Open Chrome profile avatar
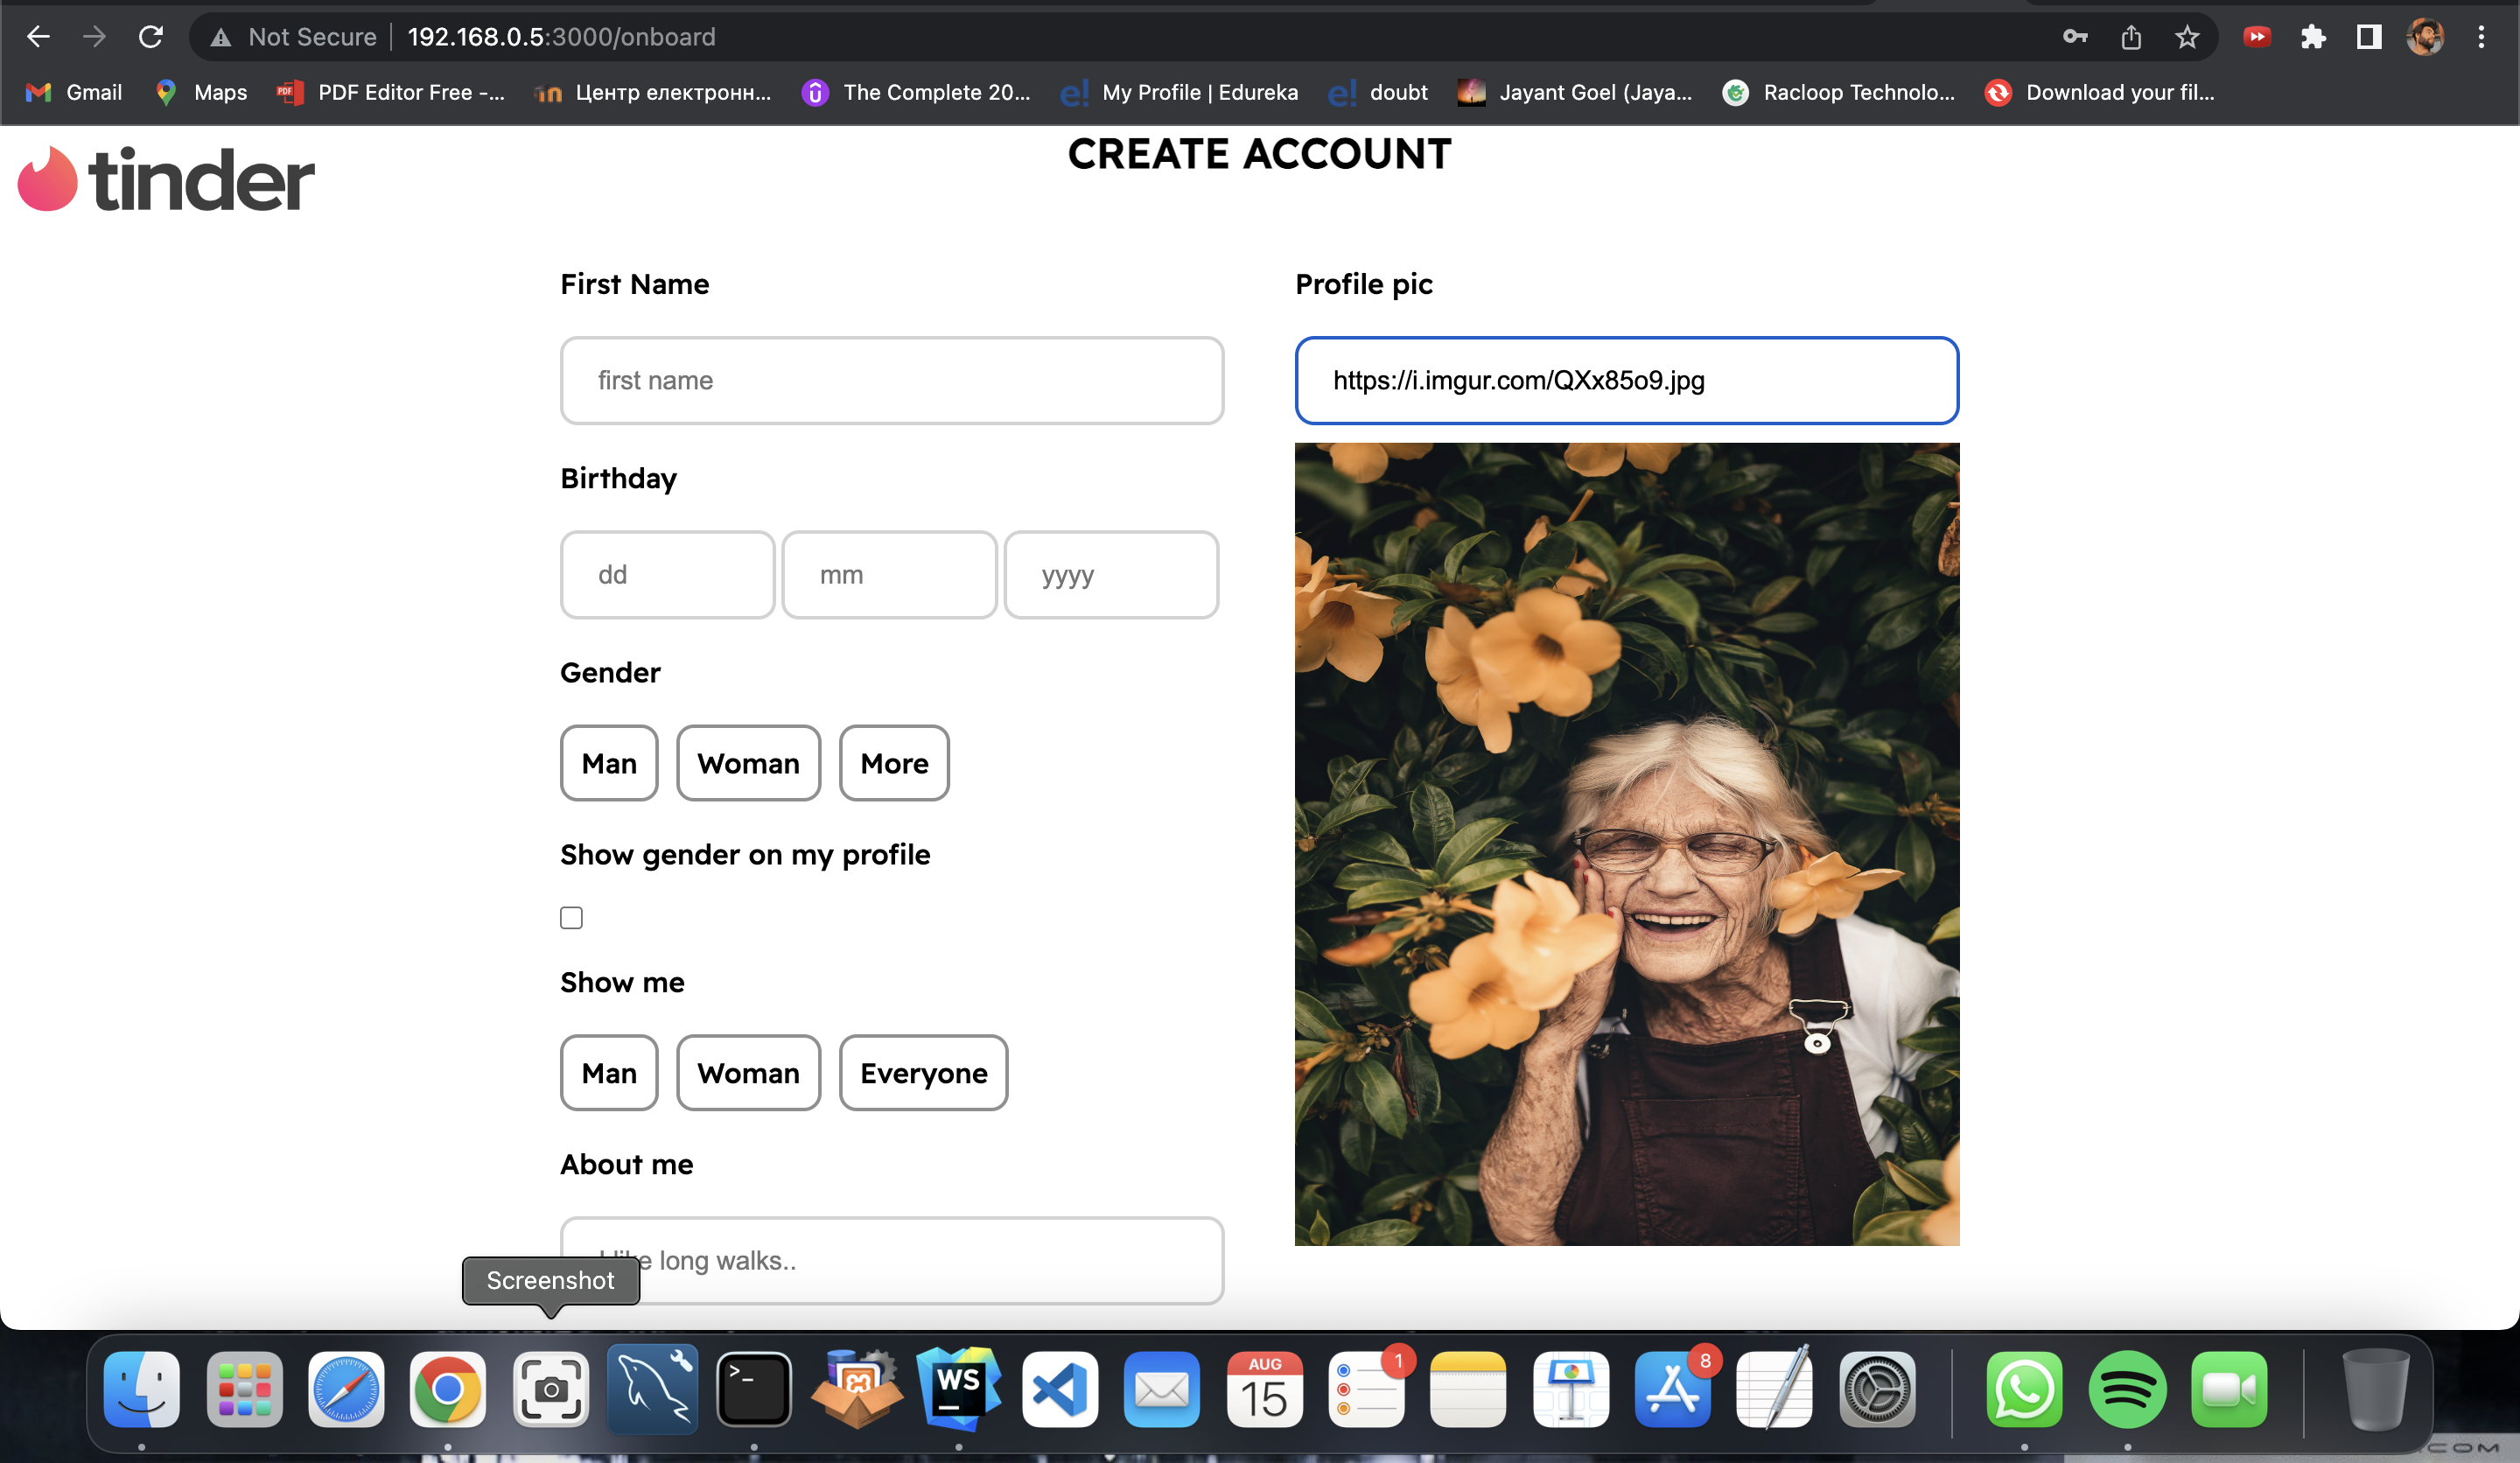 (x=2425, y=37)
